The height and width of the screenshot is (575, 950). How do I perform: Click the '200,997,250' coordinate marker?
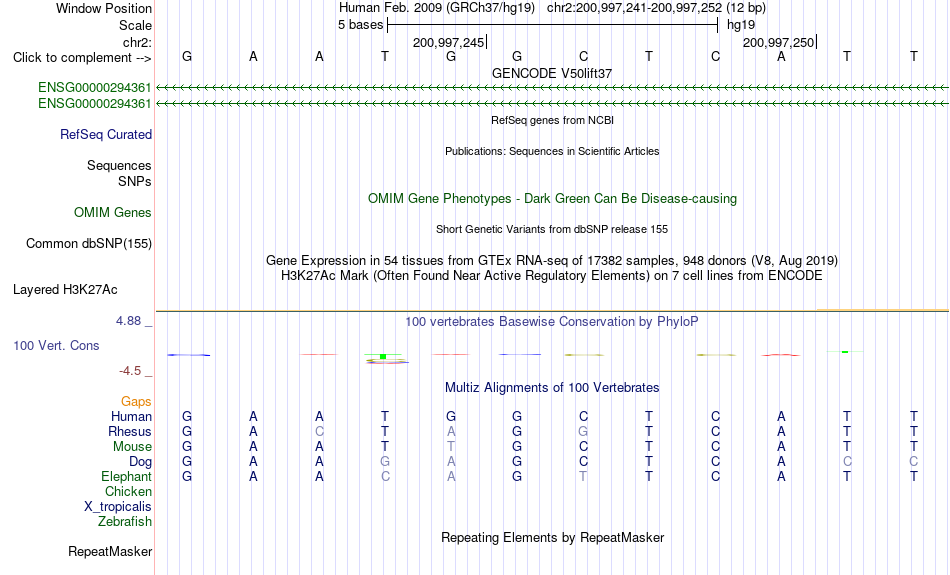click(x=779, y=42)
